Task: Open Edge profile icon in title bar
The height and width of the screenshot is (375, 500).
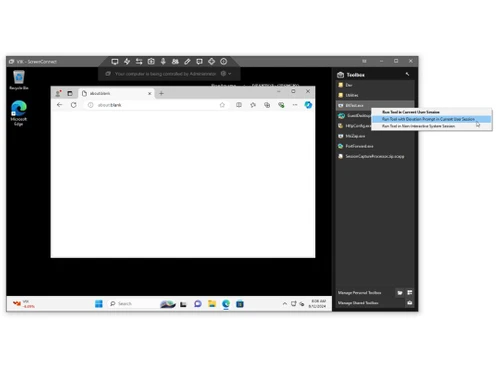Action: 58,93
